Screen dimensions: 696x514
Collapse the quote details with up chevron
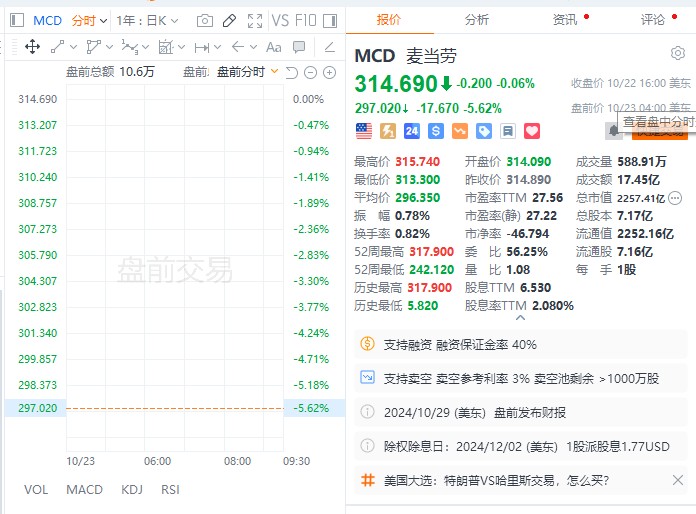click(x=521, y=318)
